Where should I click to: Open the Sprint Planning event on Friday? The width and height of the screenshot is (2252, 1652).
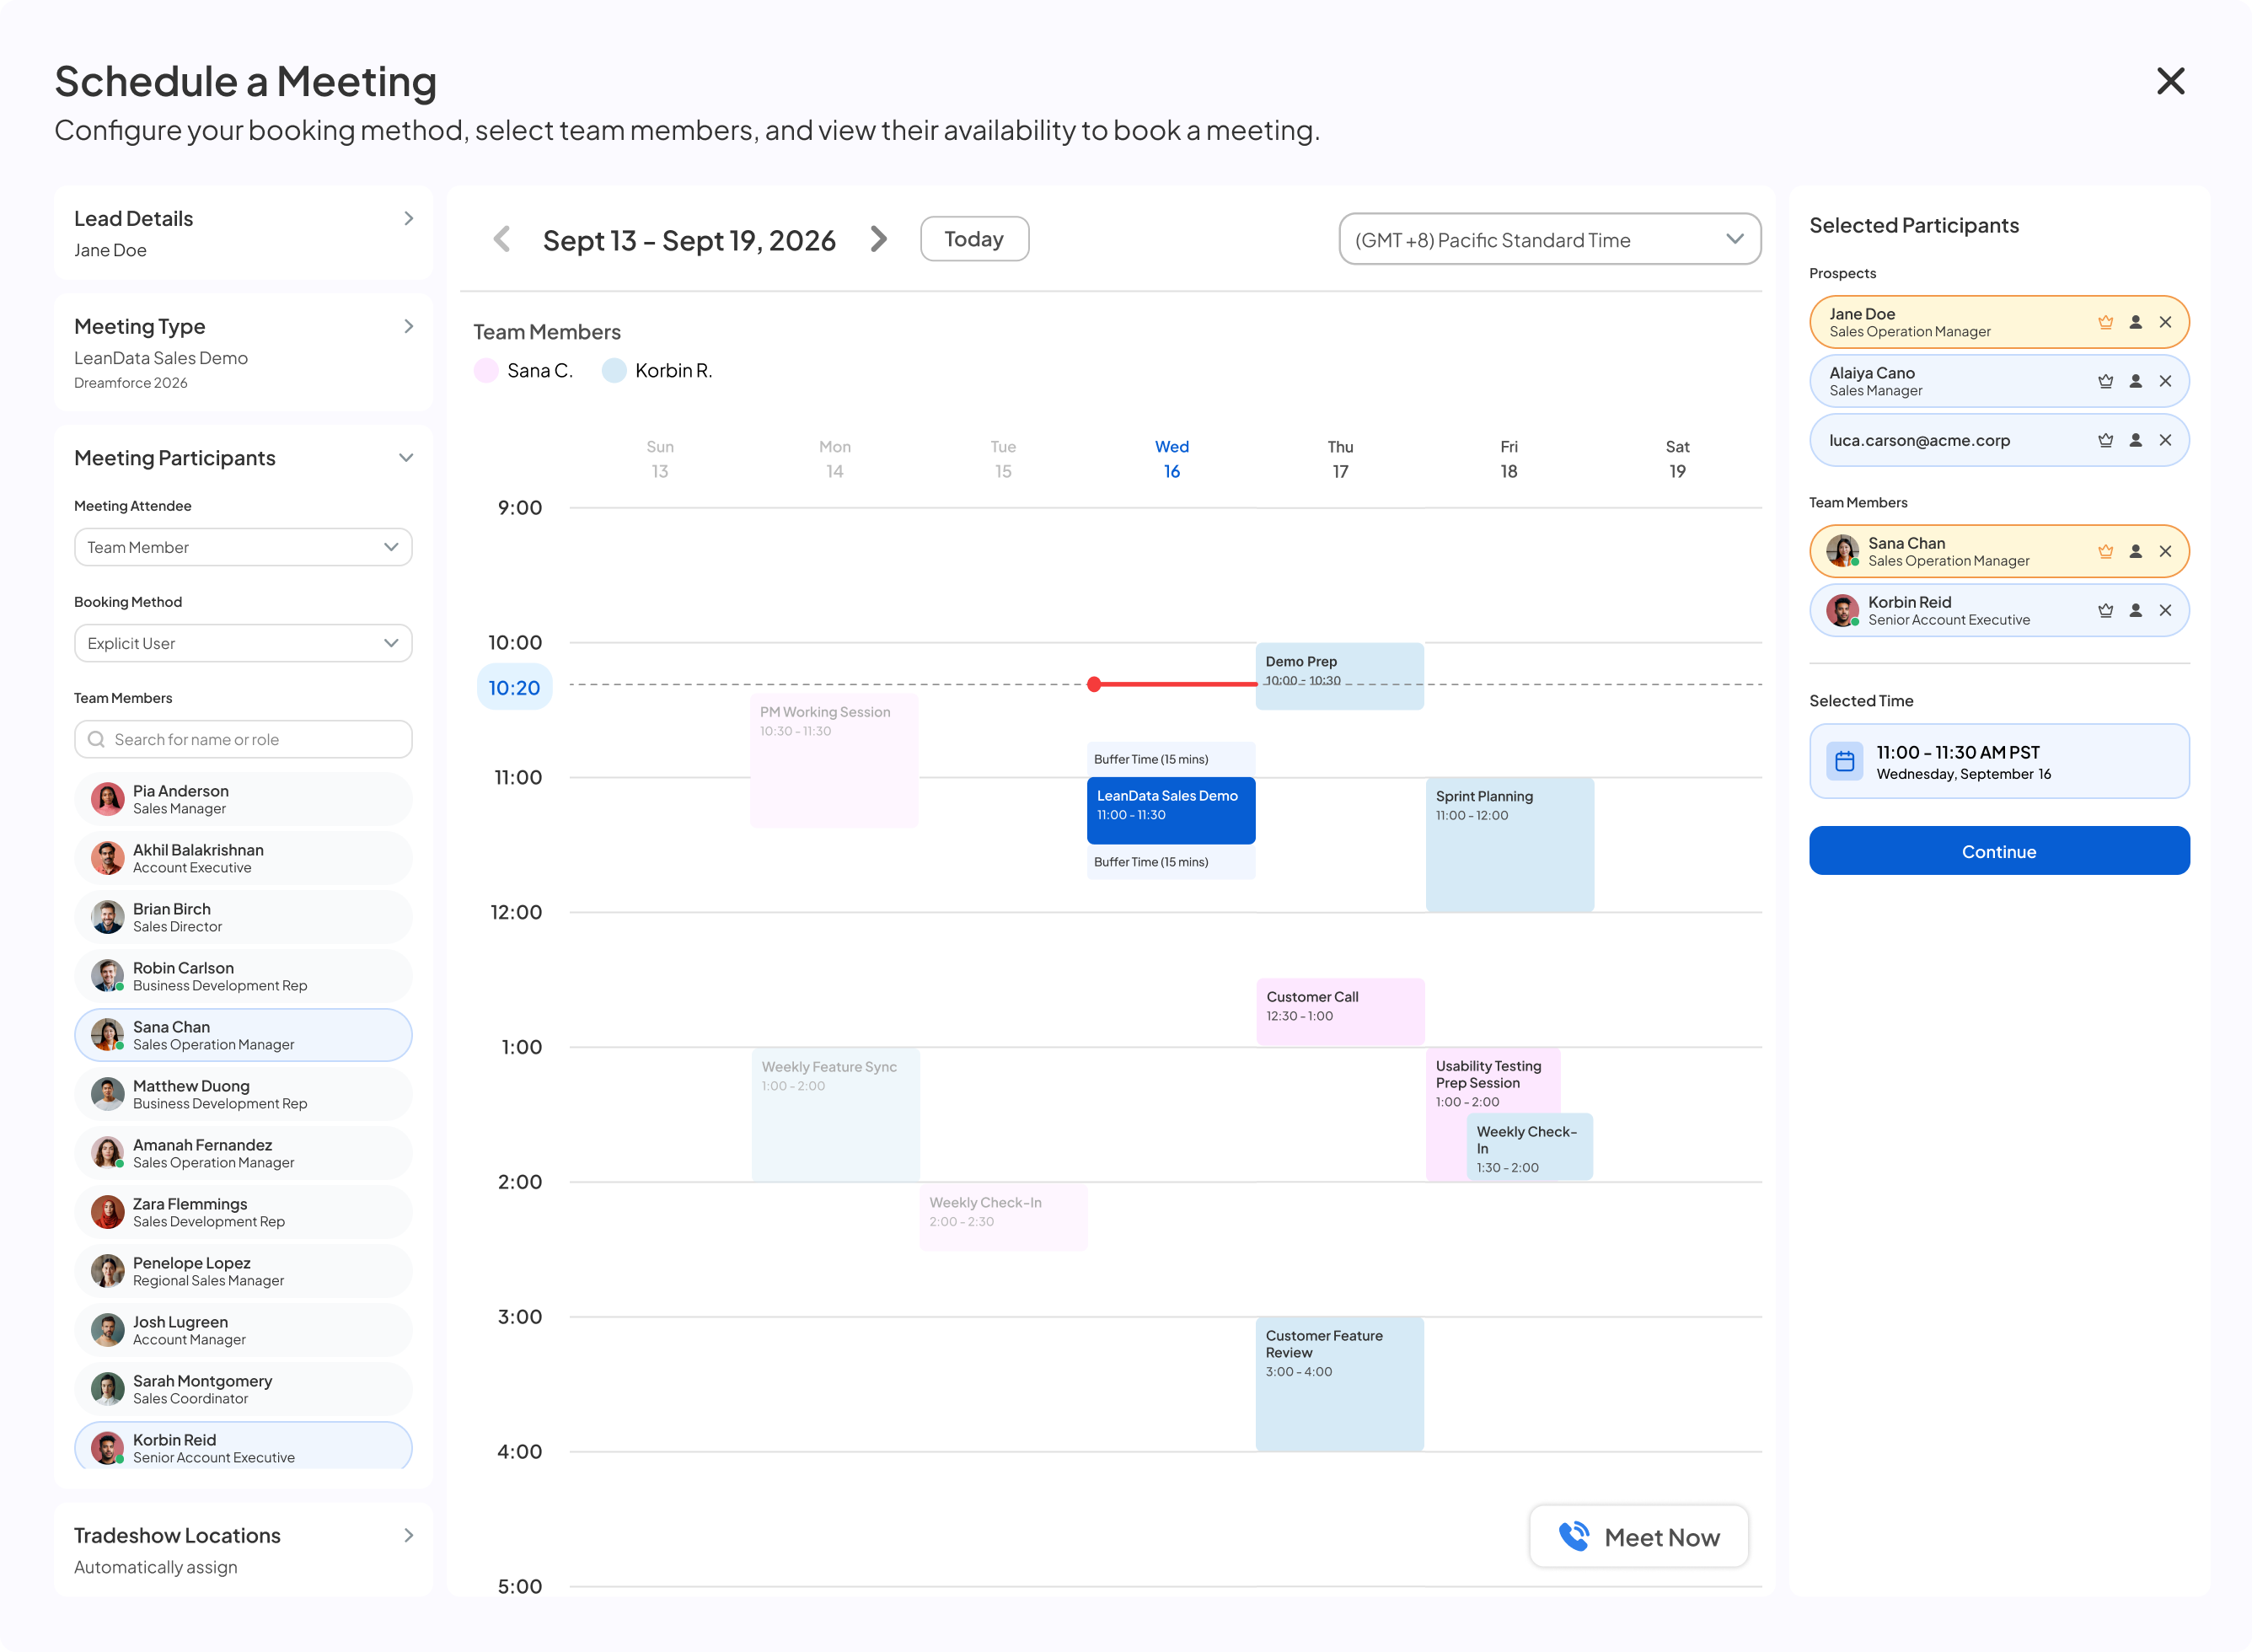pos(1509,844)
